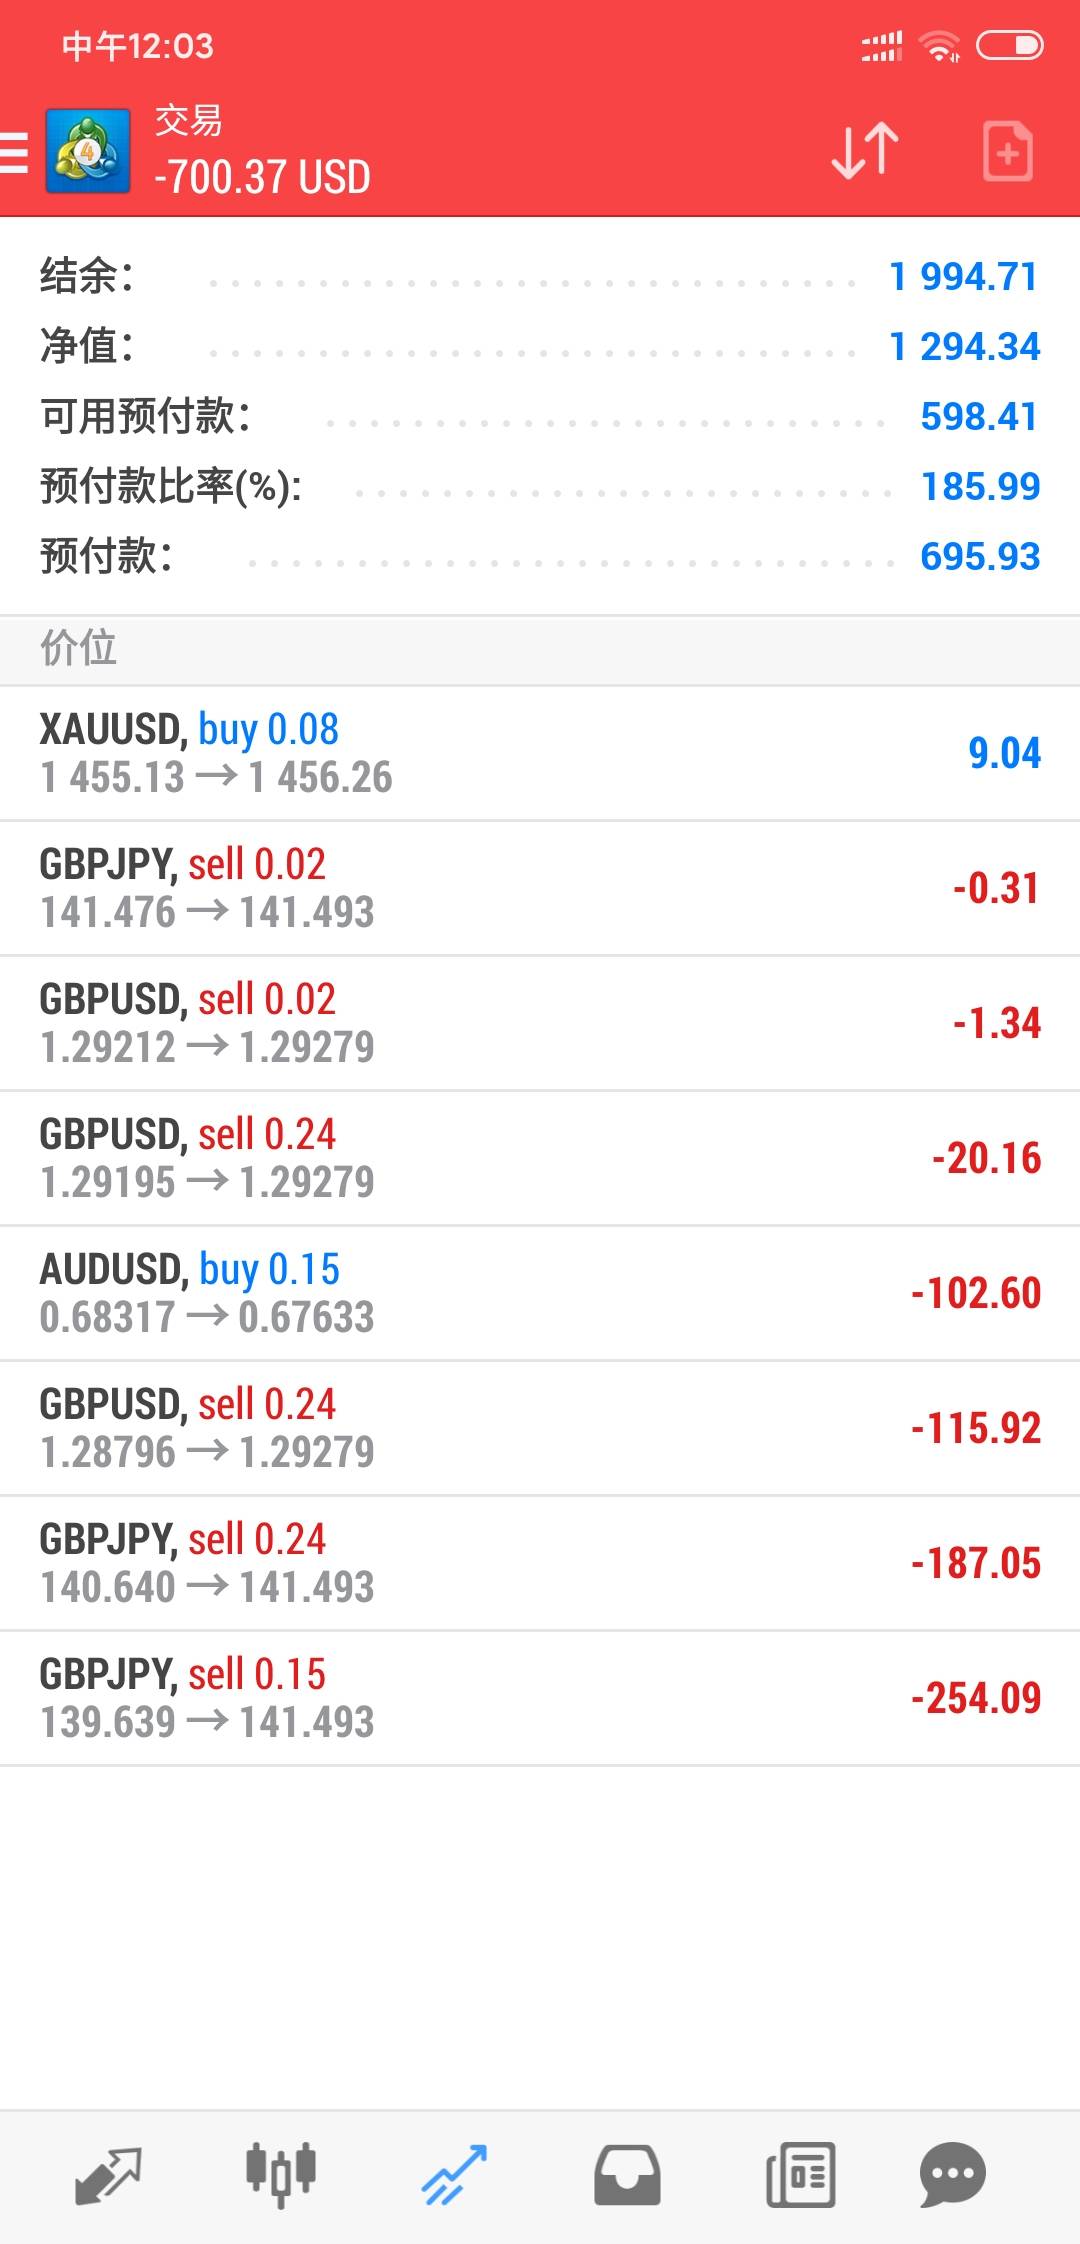Open the Quotes tab arrows icon
The height and width of the screenshot is (2244, 1080).
[x=108, y=2175]
